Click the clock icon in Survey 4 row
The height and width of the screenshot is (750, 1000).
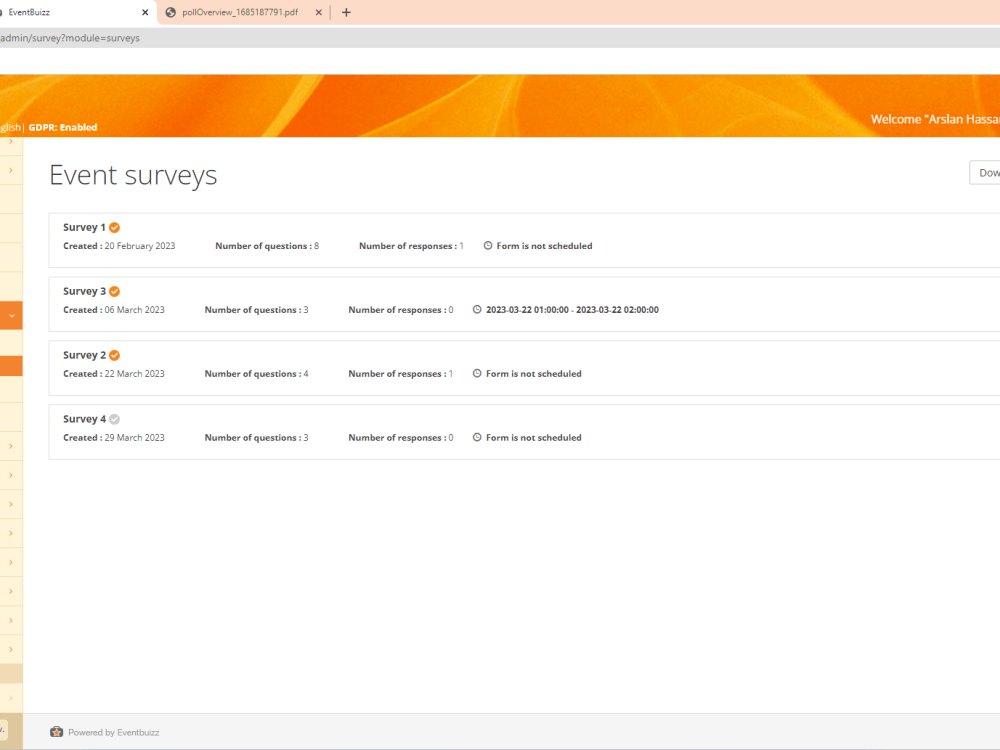point(477,437)
